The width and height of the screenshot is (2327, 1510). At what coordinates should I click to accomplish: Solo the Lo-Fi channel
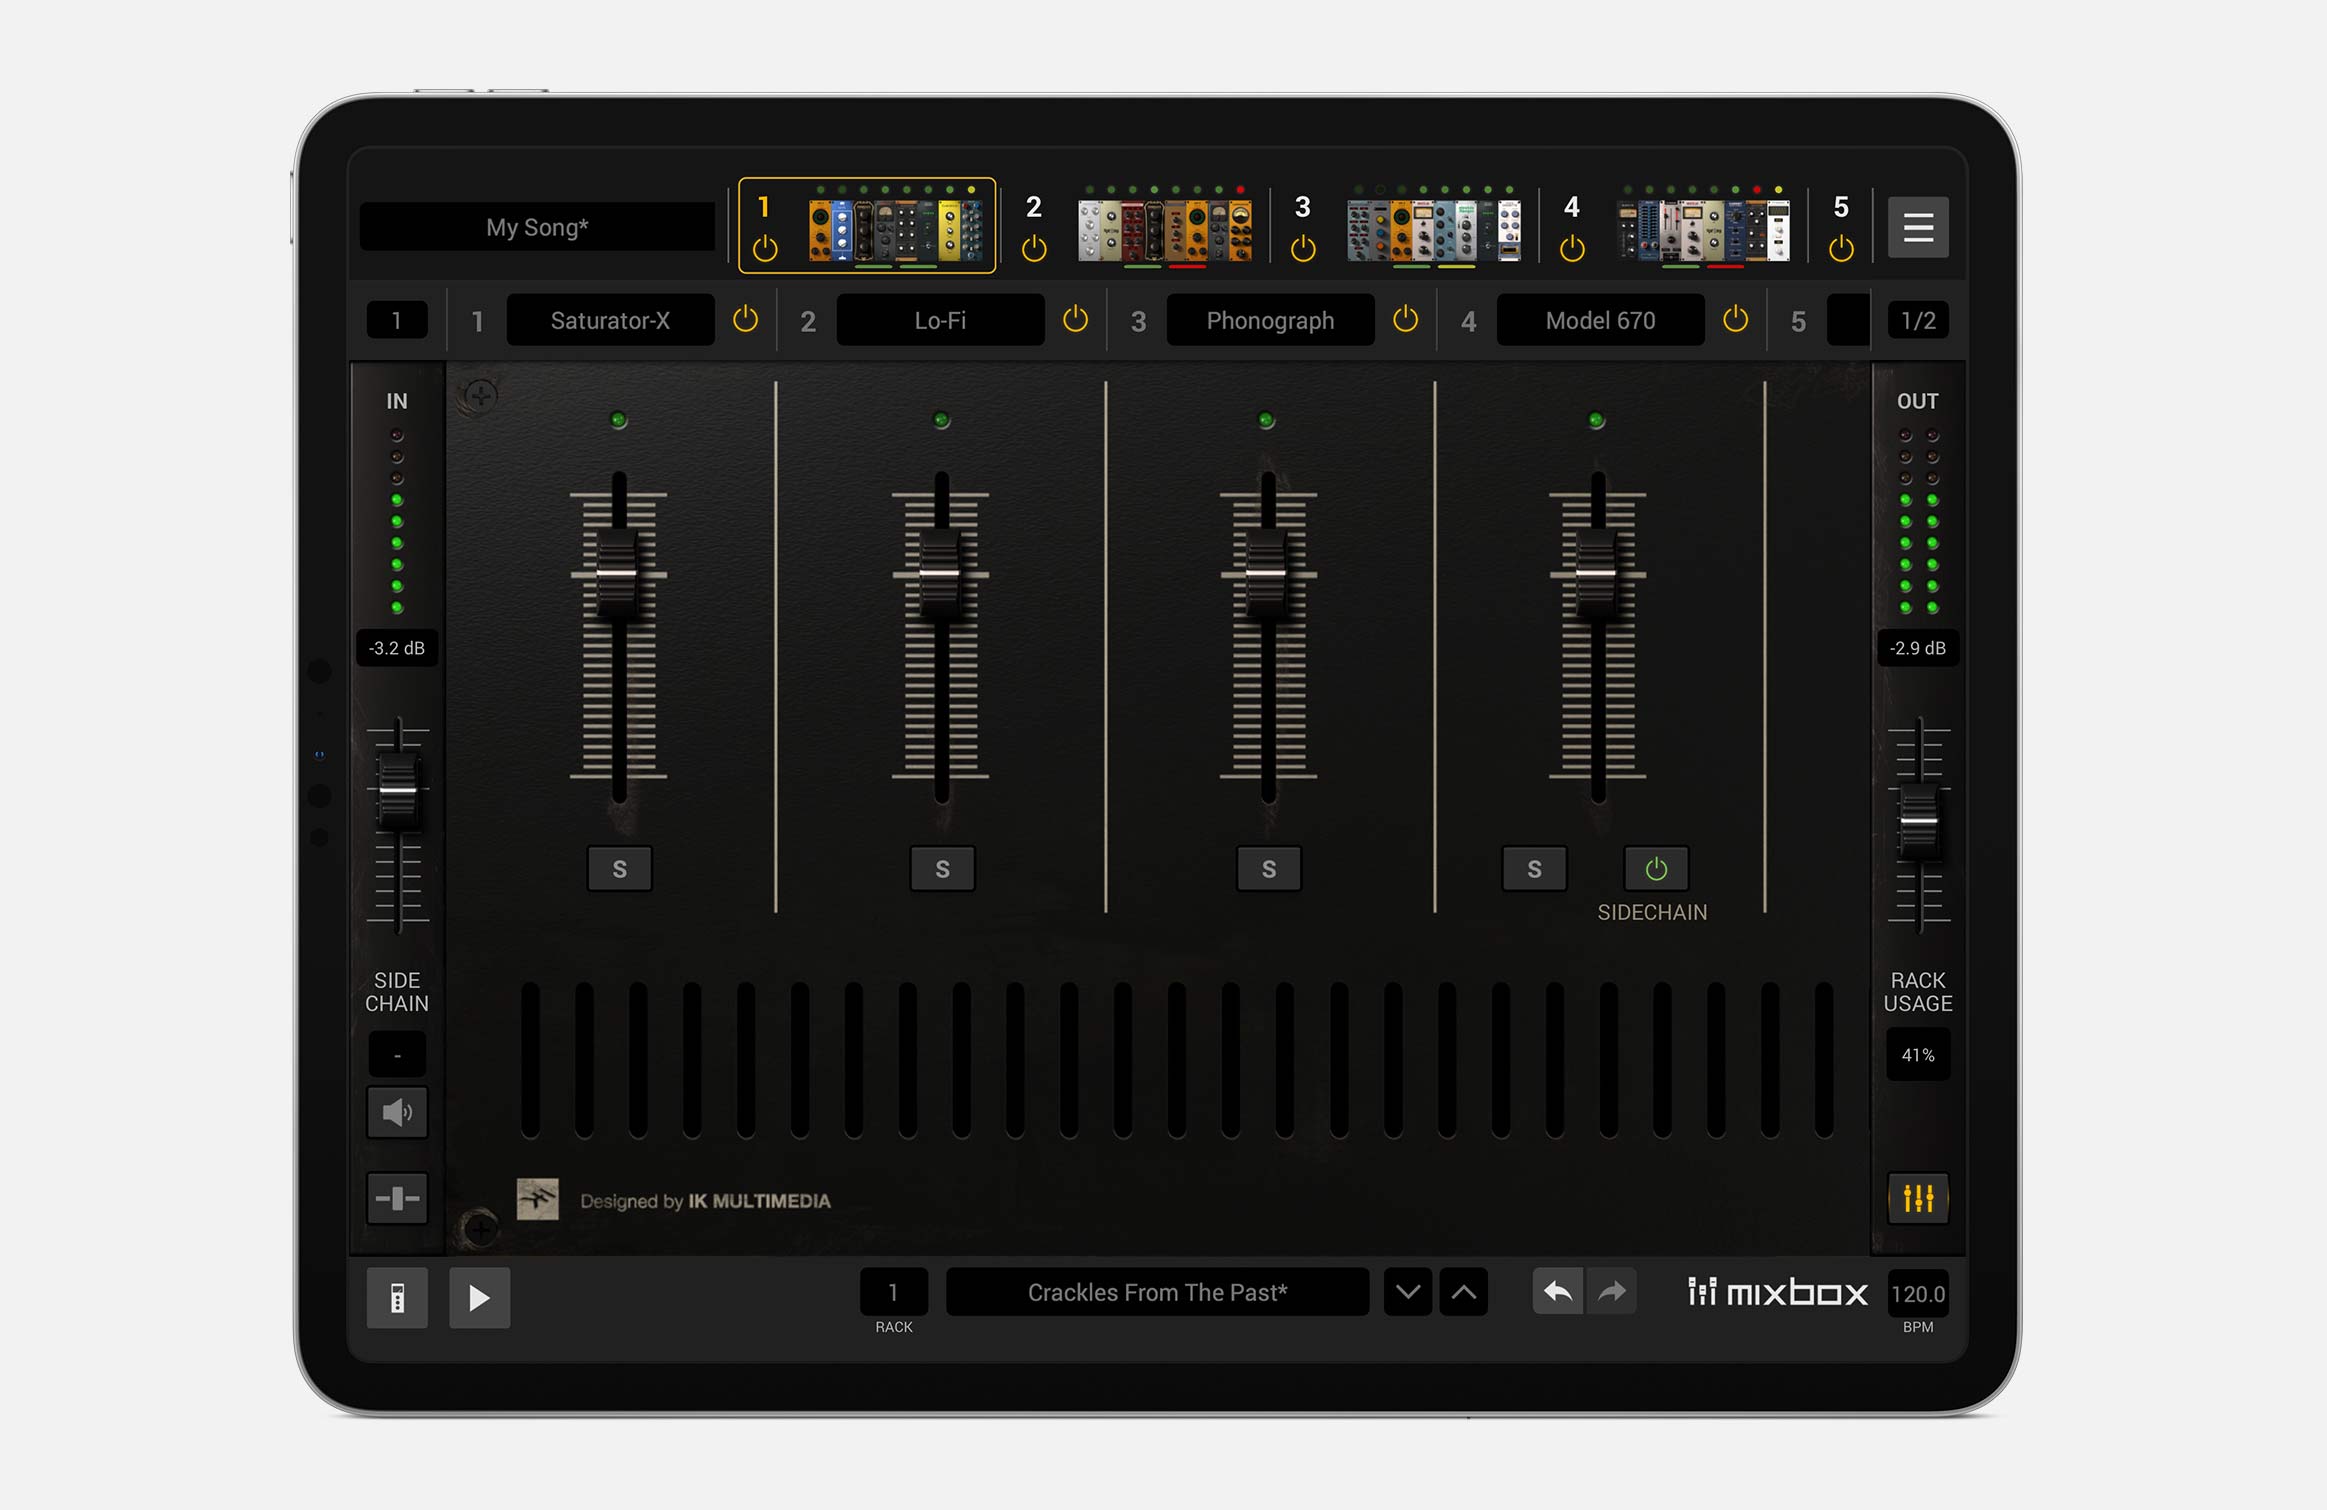[942, 869]
